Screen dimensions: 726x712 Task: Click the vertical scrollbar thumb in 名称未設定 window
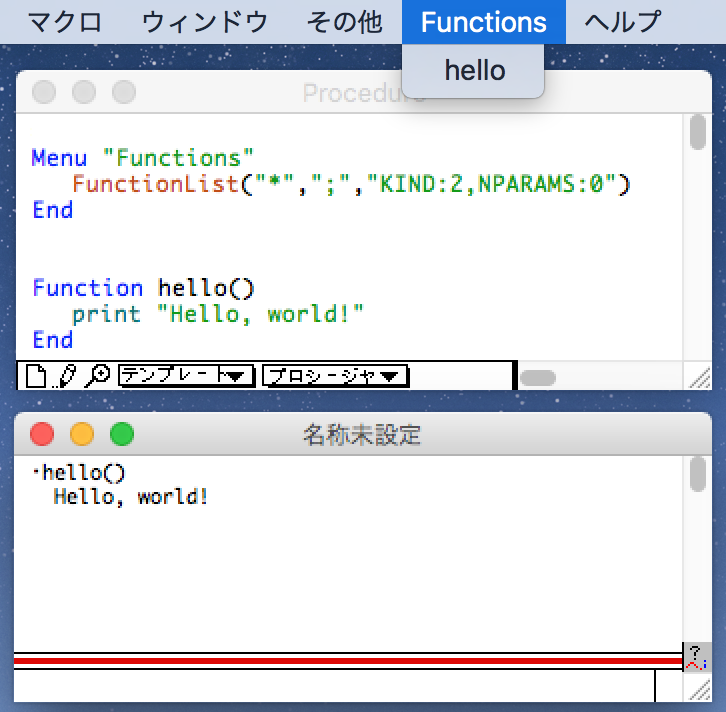tap(697, 474)
